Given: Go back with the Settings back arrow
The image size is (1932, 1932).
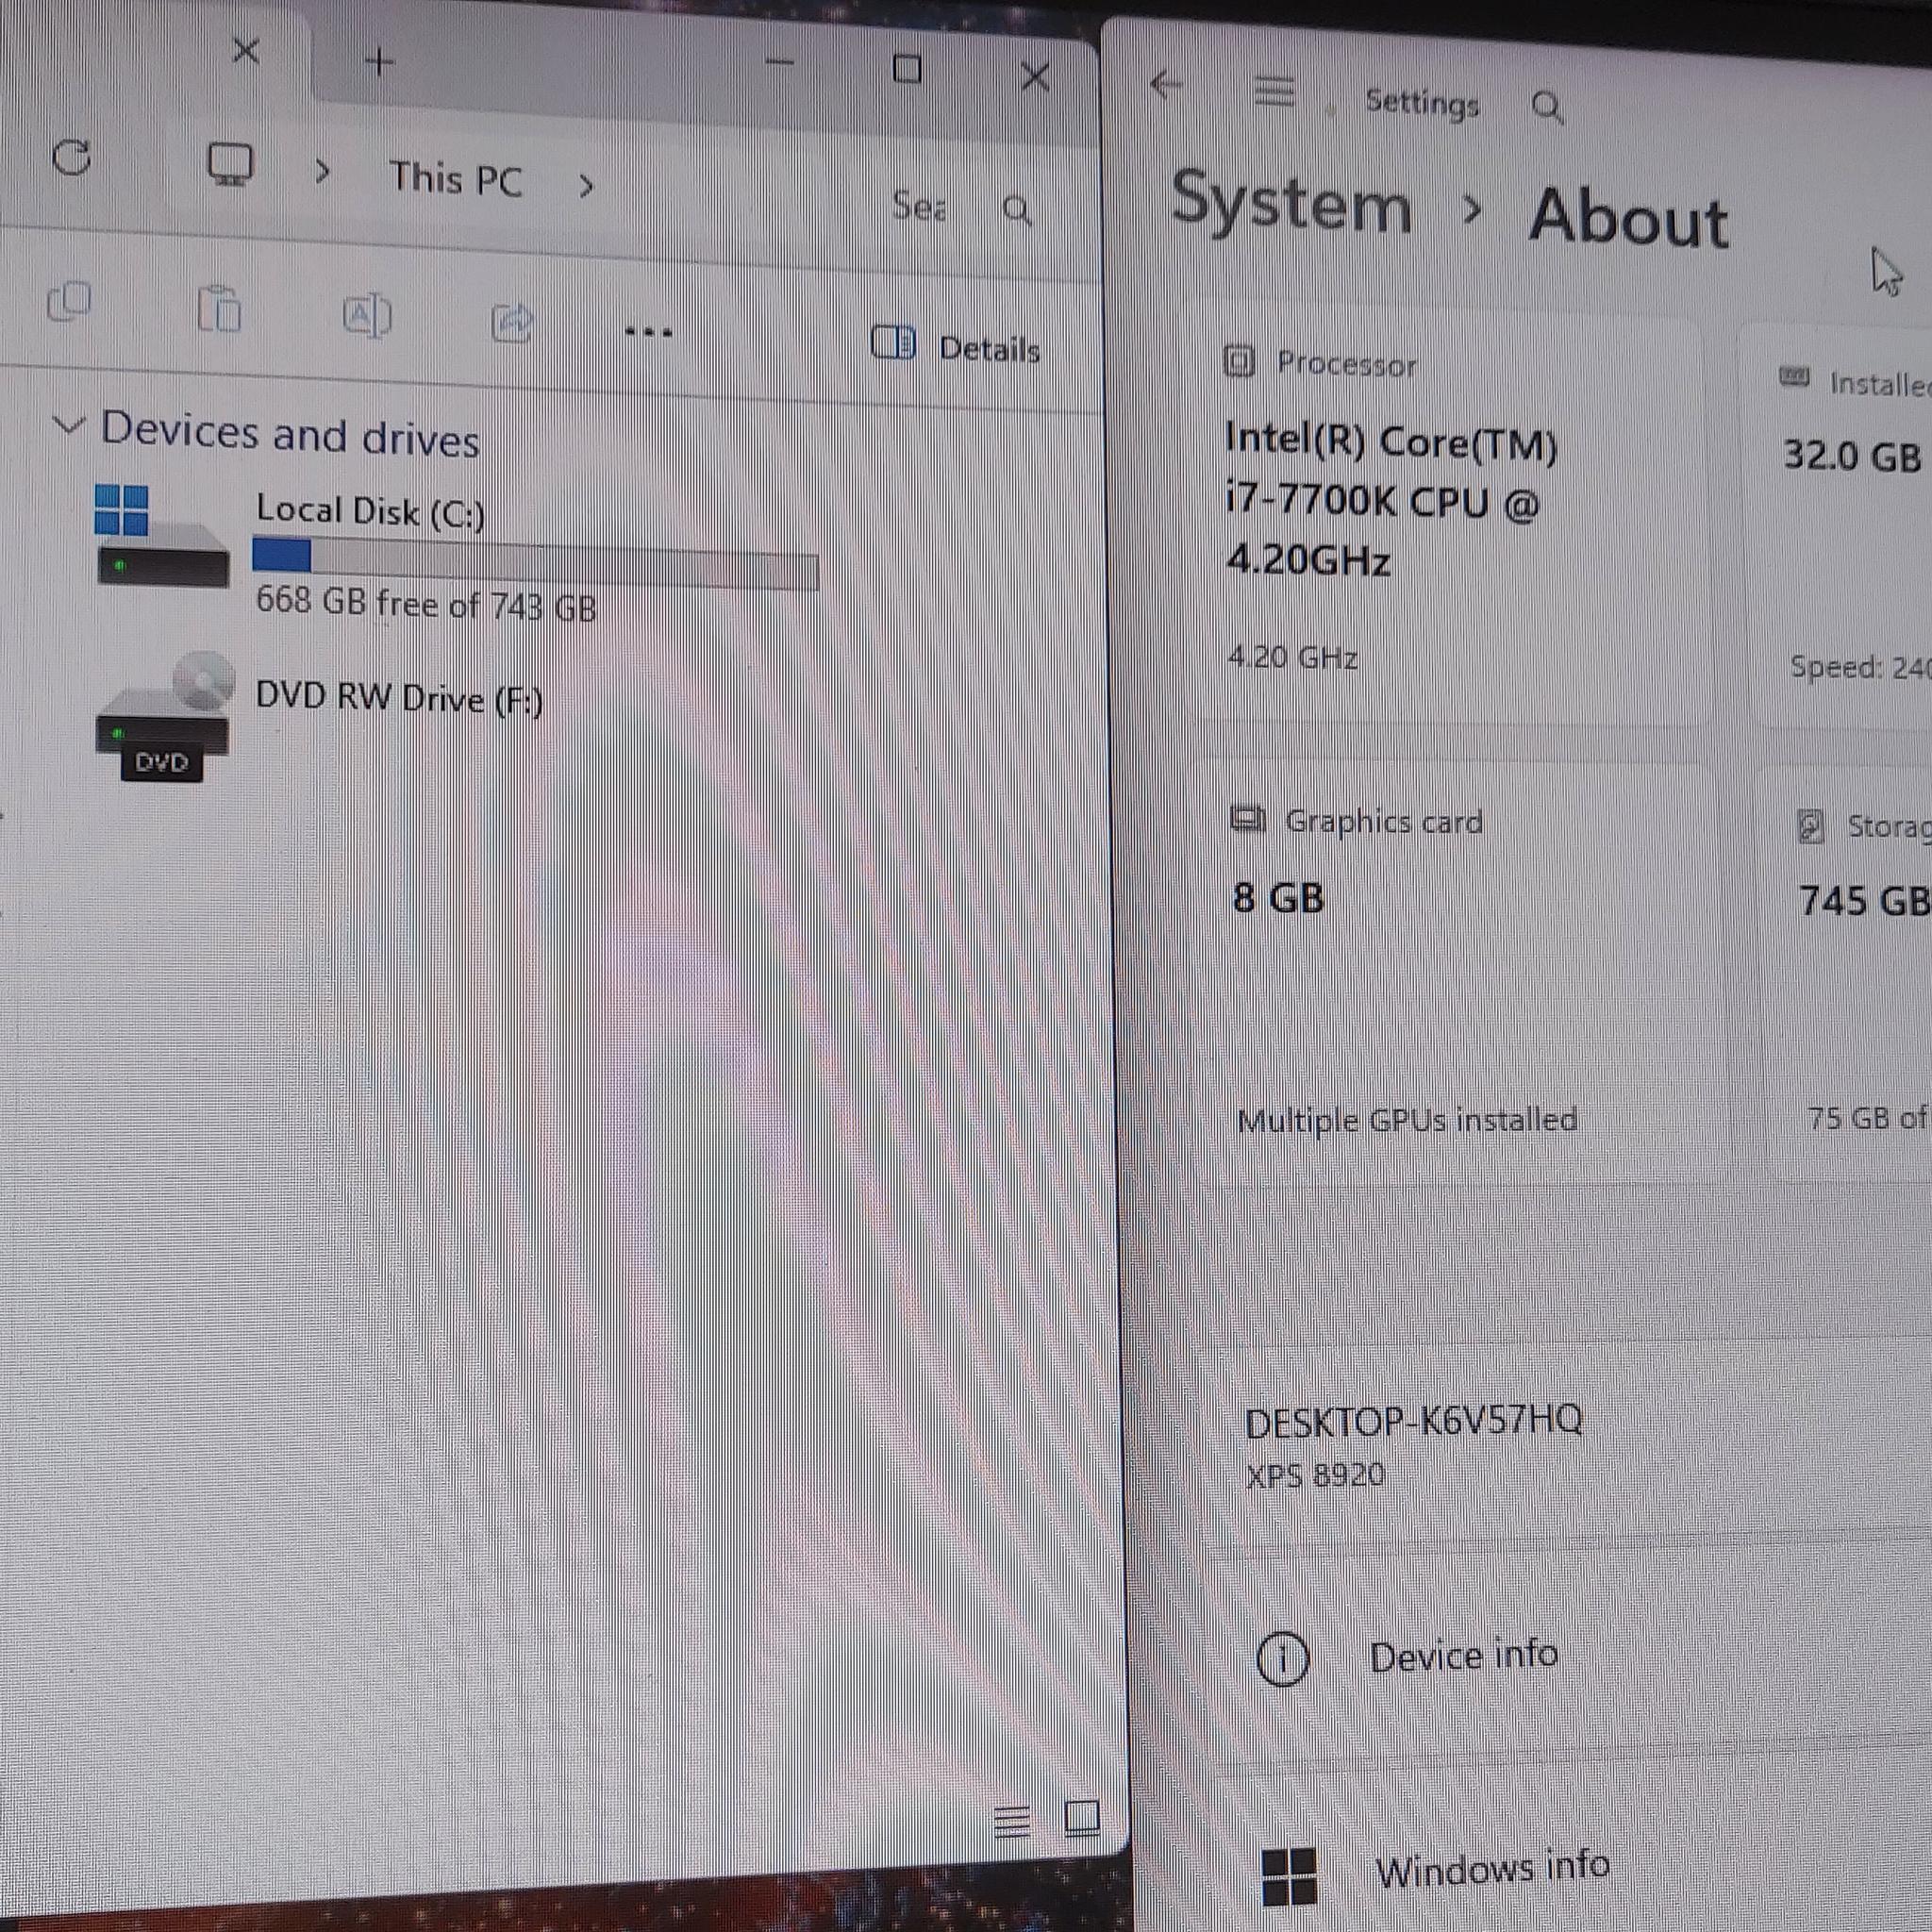Looking at the screenshot, I should [x=1166, y=84].
